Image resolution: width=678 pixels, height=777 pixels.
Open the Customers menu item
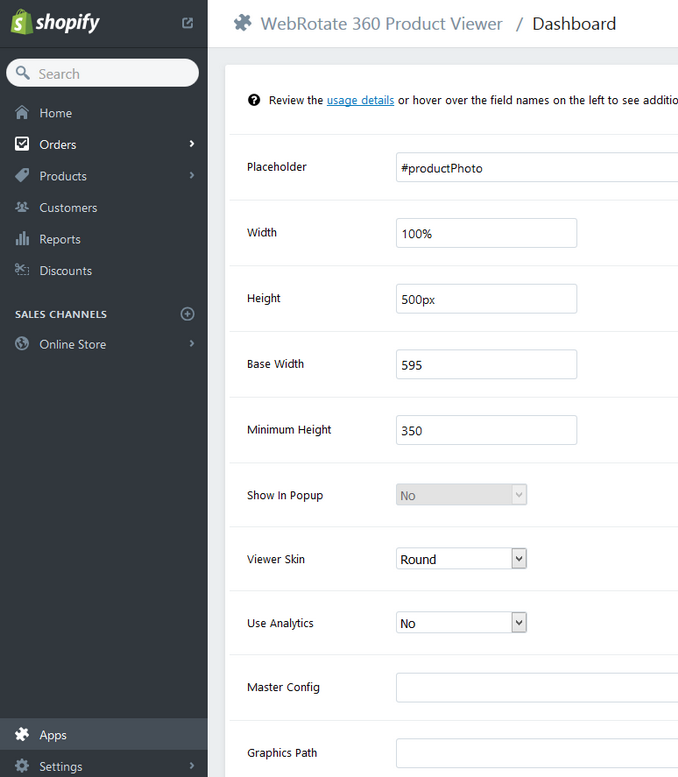(68, 208)
